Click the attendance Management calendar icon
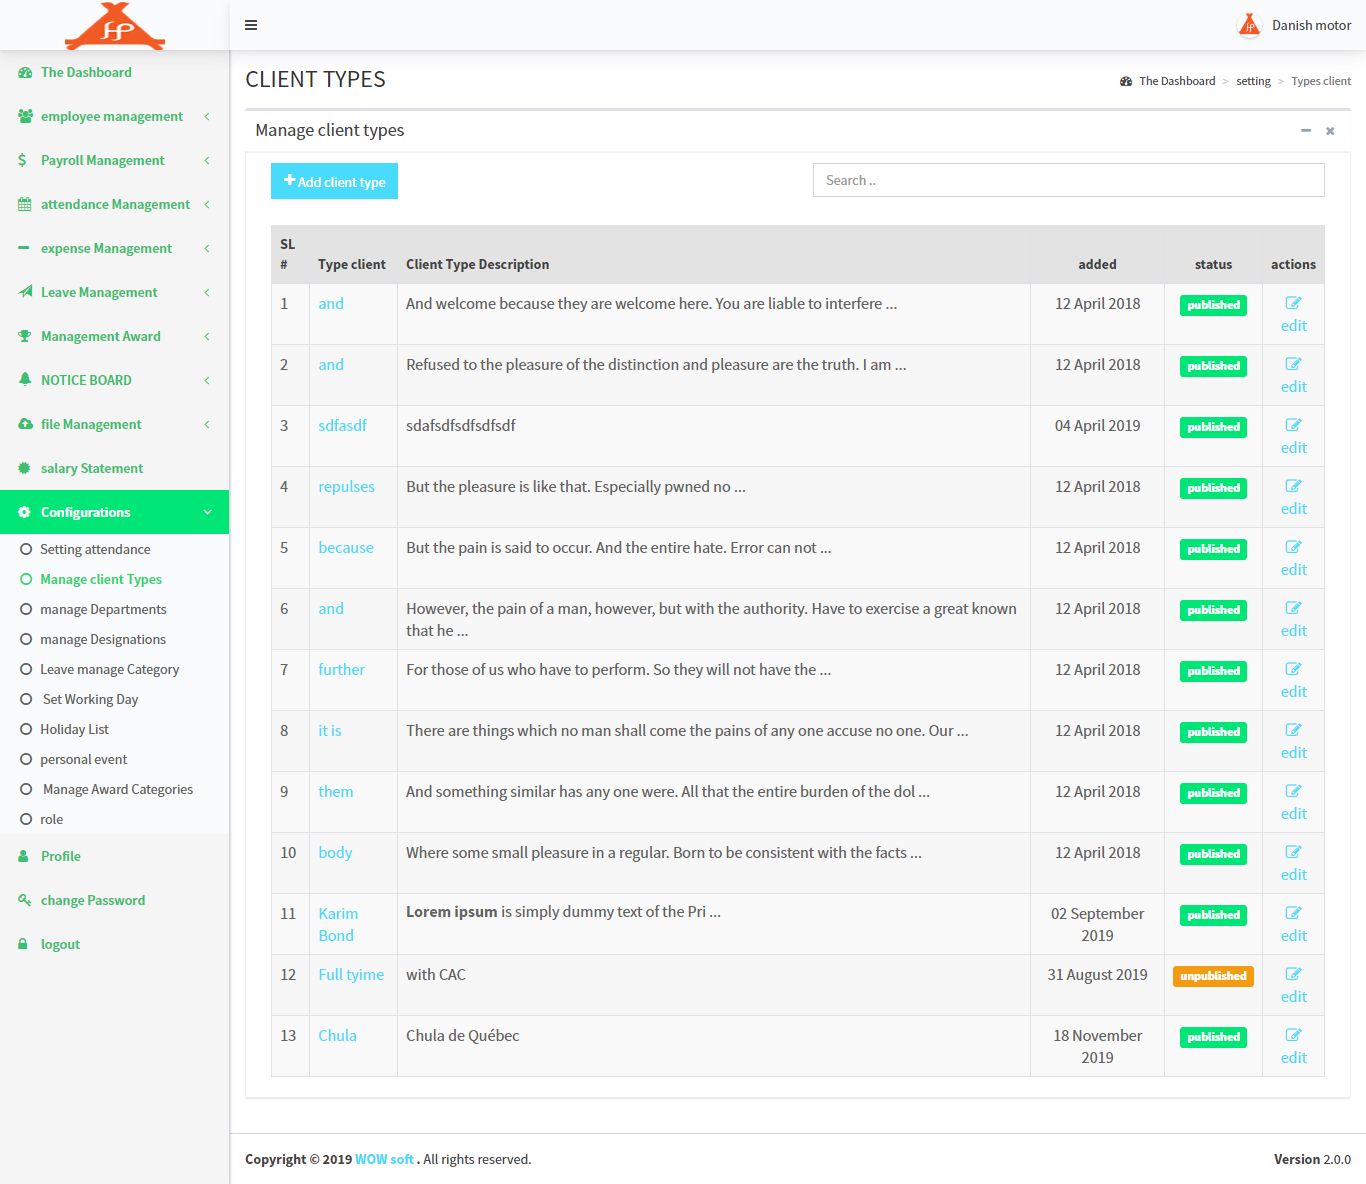Viewport: 1366px width, 1184px height. pyautogui.click(x=25, y=204)
